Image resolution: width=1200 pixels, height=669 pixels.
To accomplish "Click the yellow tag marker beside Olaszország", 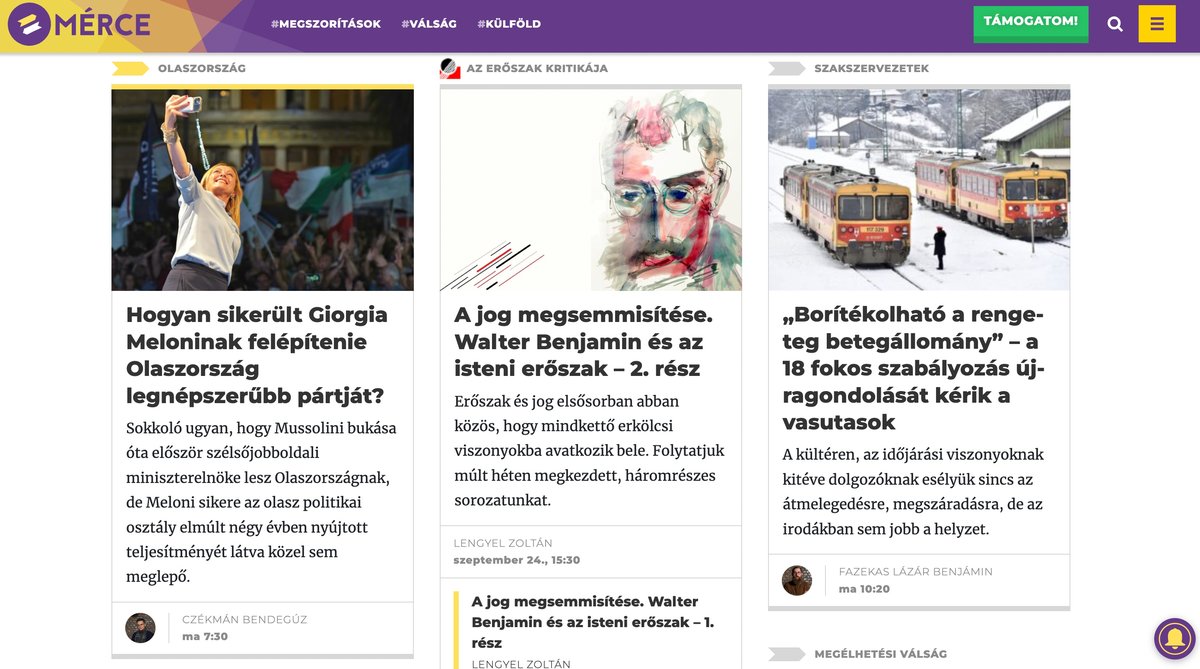I will (130, 68).
